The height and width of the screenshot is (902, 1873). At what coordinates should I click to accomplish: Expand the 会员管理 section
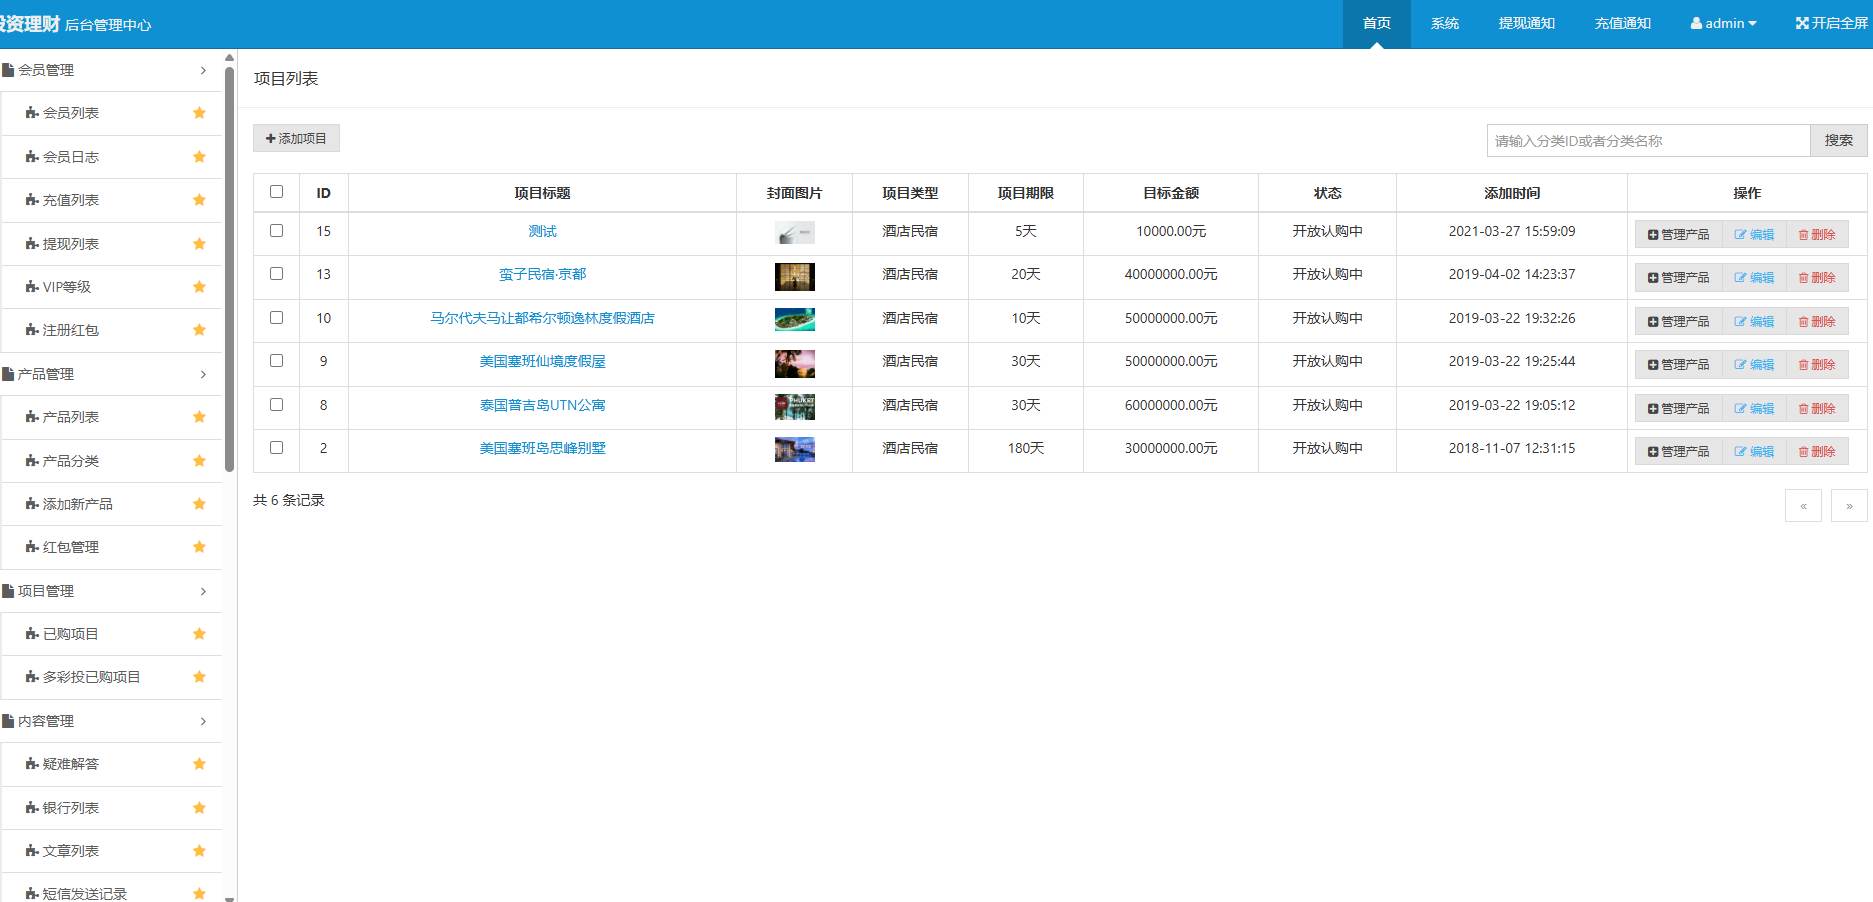pos(46,69)
